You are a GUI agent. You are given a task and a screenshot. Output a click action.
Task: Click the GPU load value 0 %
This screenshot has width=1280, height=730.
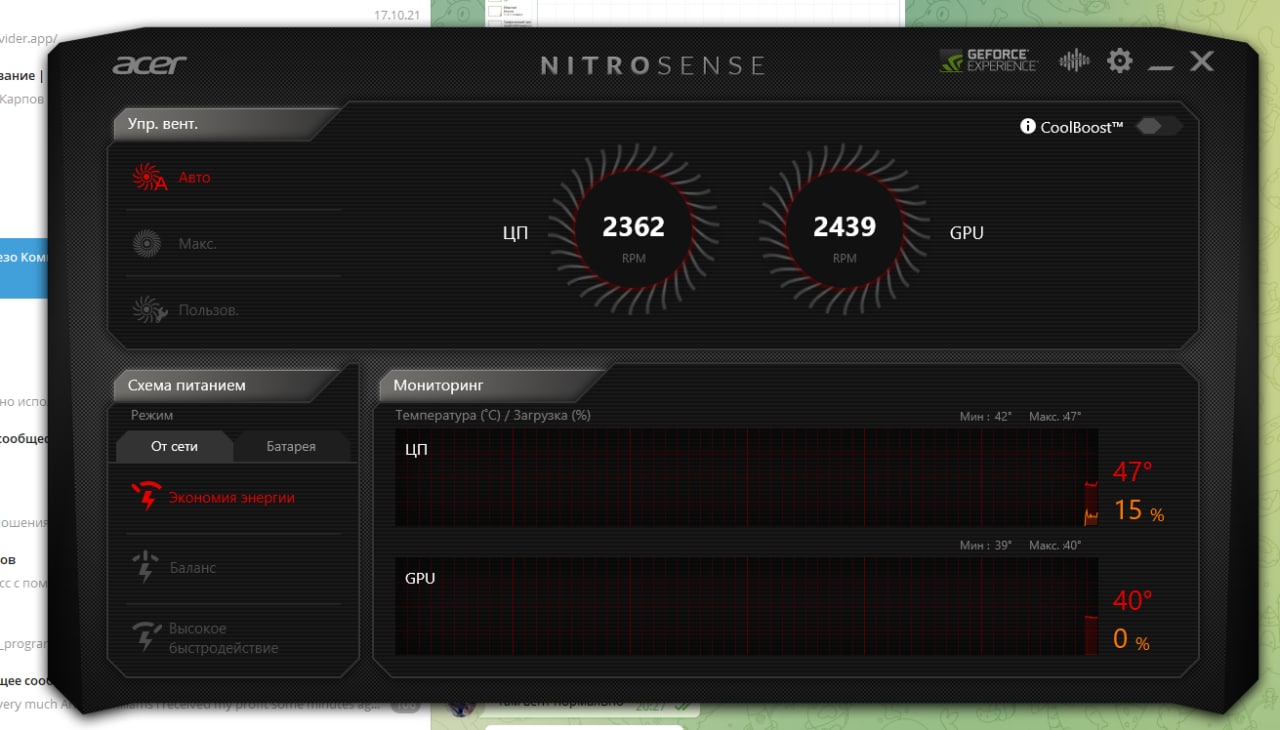point(1131,640)
